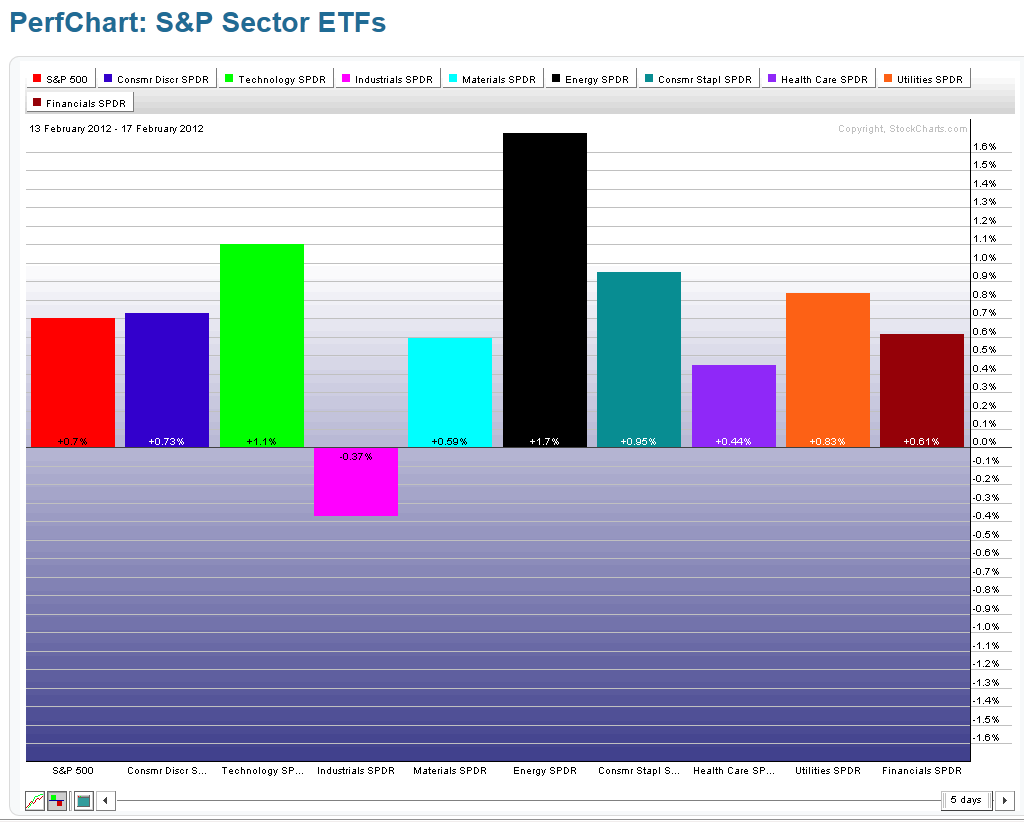Viewport: 1024px width, 822px height.
Task: Click the right arrow on date slider
Action: pos(1005,801)
